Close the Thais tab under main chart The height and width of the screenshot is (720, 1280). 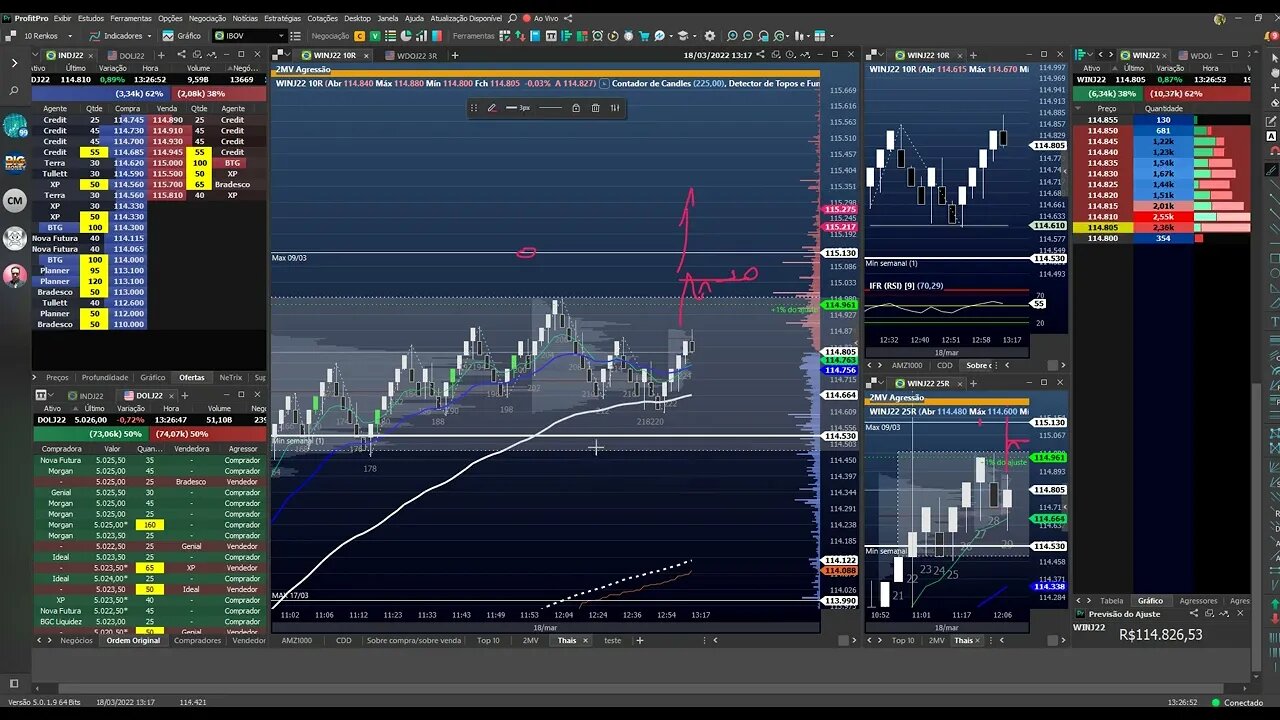click(585, 640)
